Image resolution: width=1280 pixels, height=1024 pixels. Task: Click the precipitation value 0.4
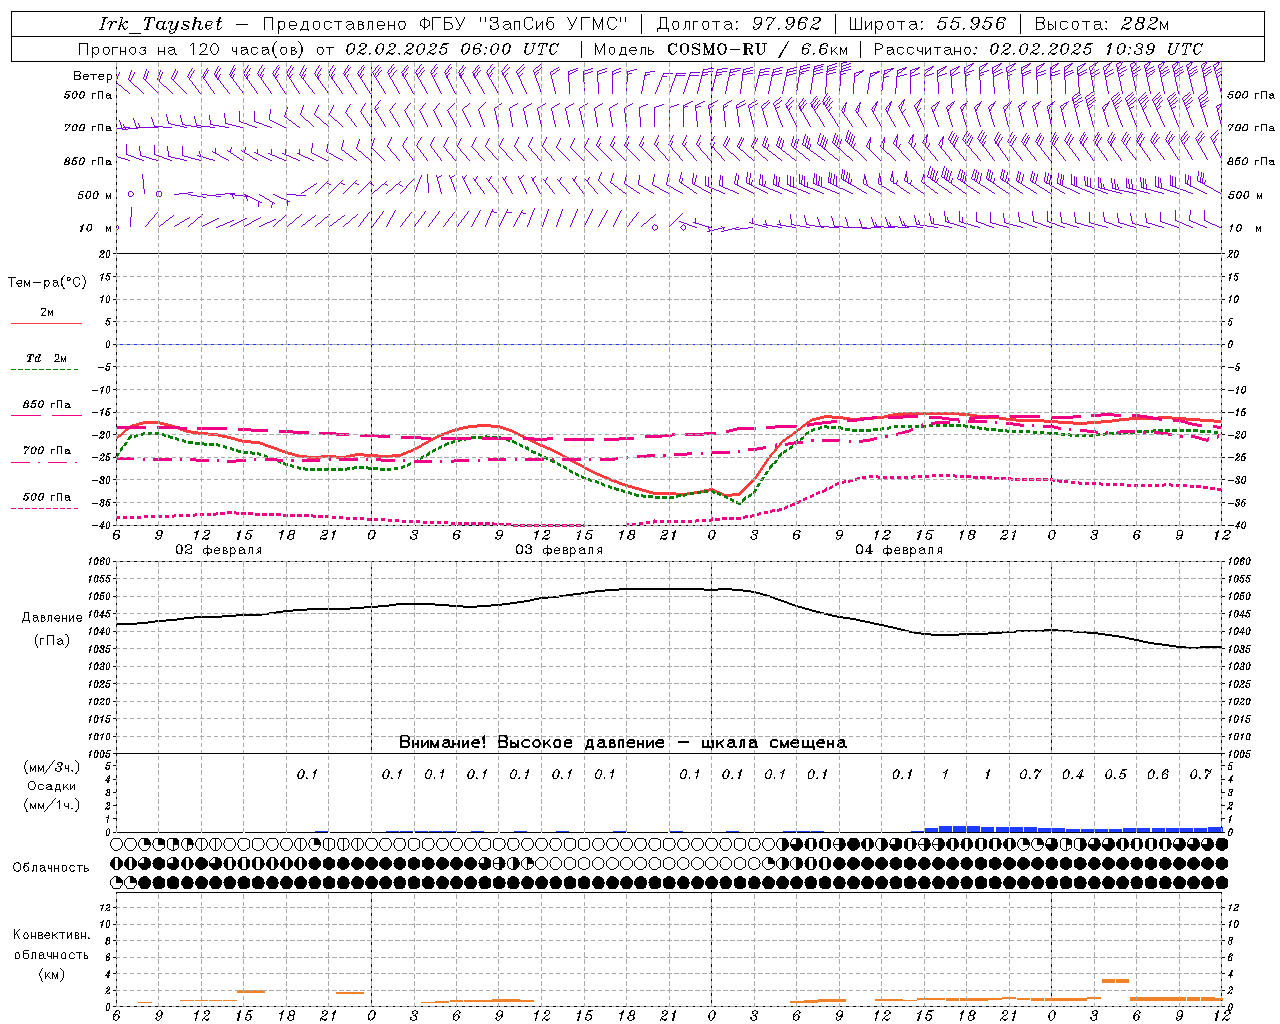(1073, 775)
